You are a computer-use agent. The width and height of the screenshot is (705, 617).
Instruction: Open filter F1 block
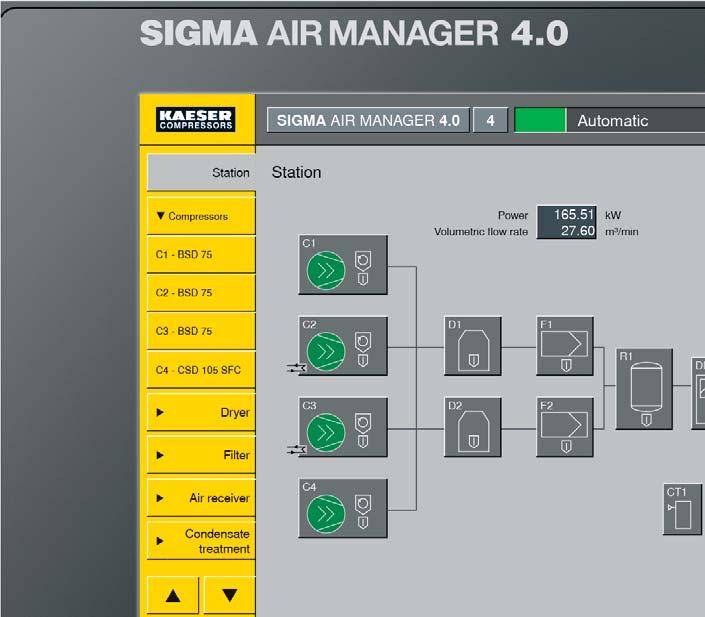[565, 345]
